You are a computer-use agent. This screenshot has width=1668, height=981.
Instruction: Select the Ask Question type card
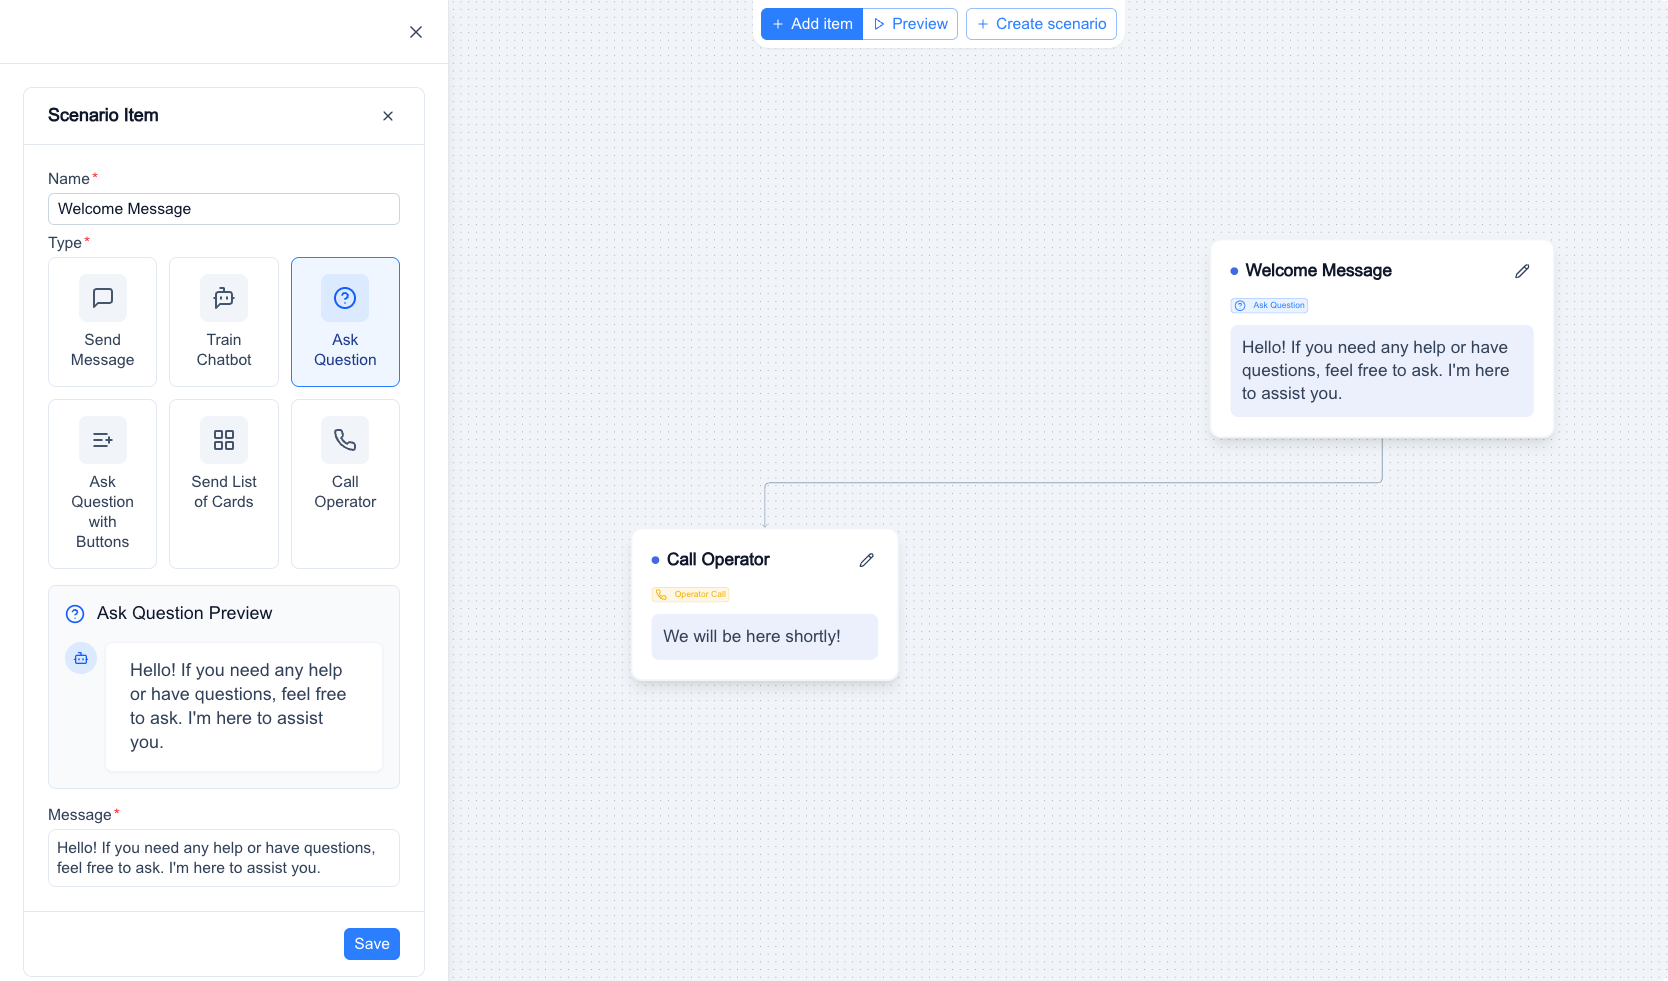[345, 322]
